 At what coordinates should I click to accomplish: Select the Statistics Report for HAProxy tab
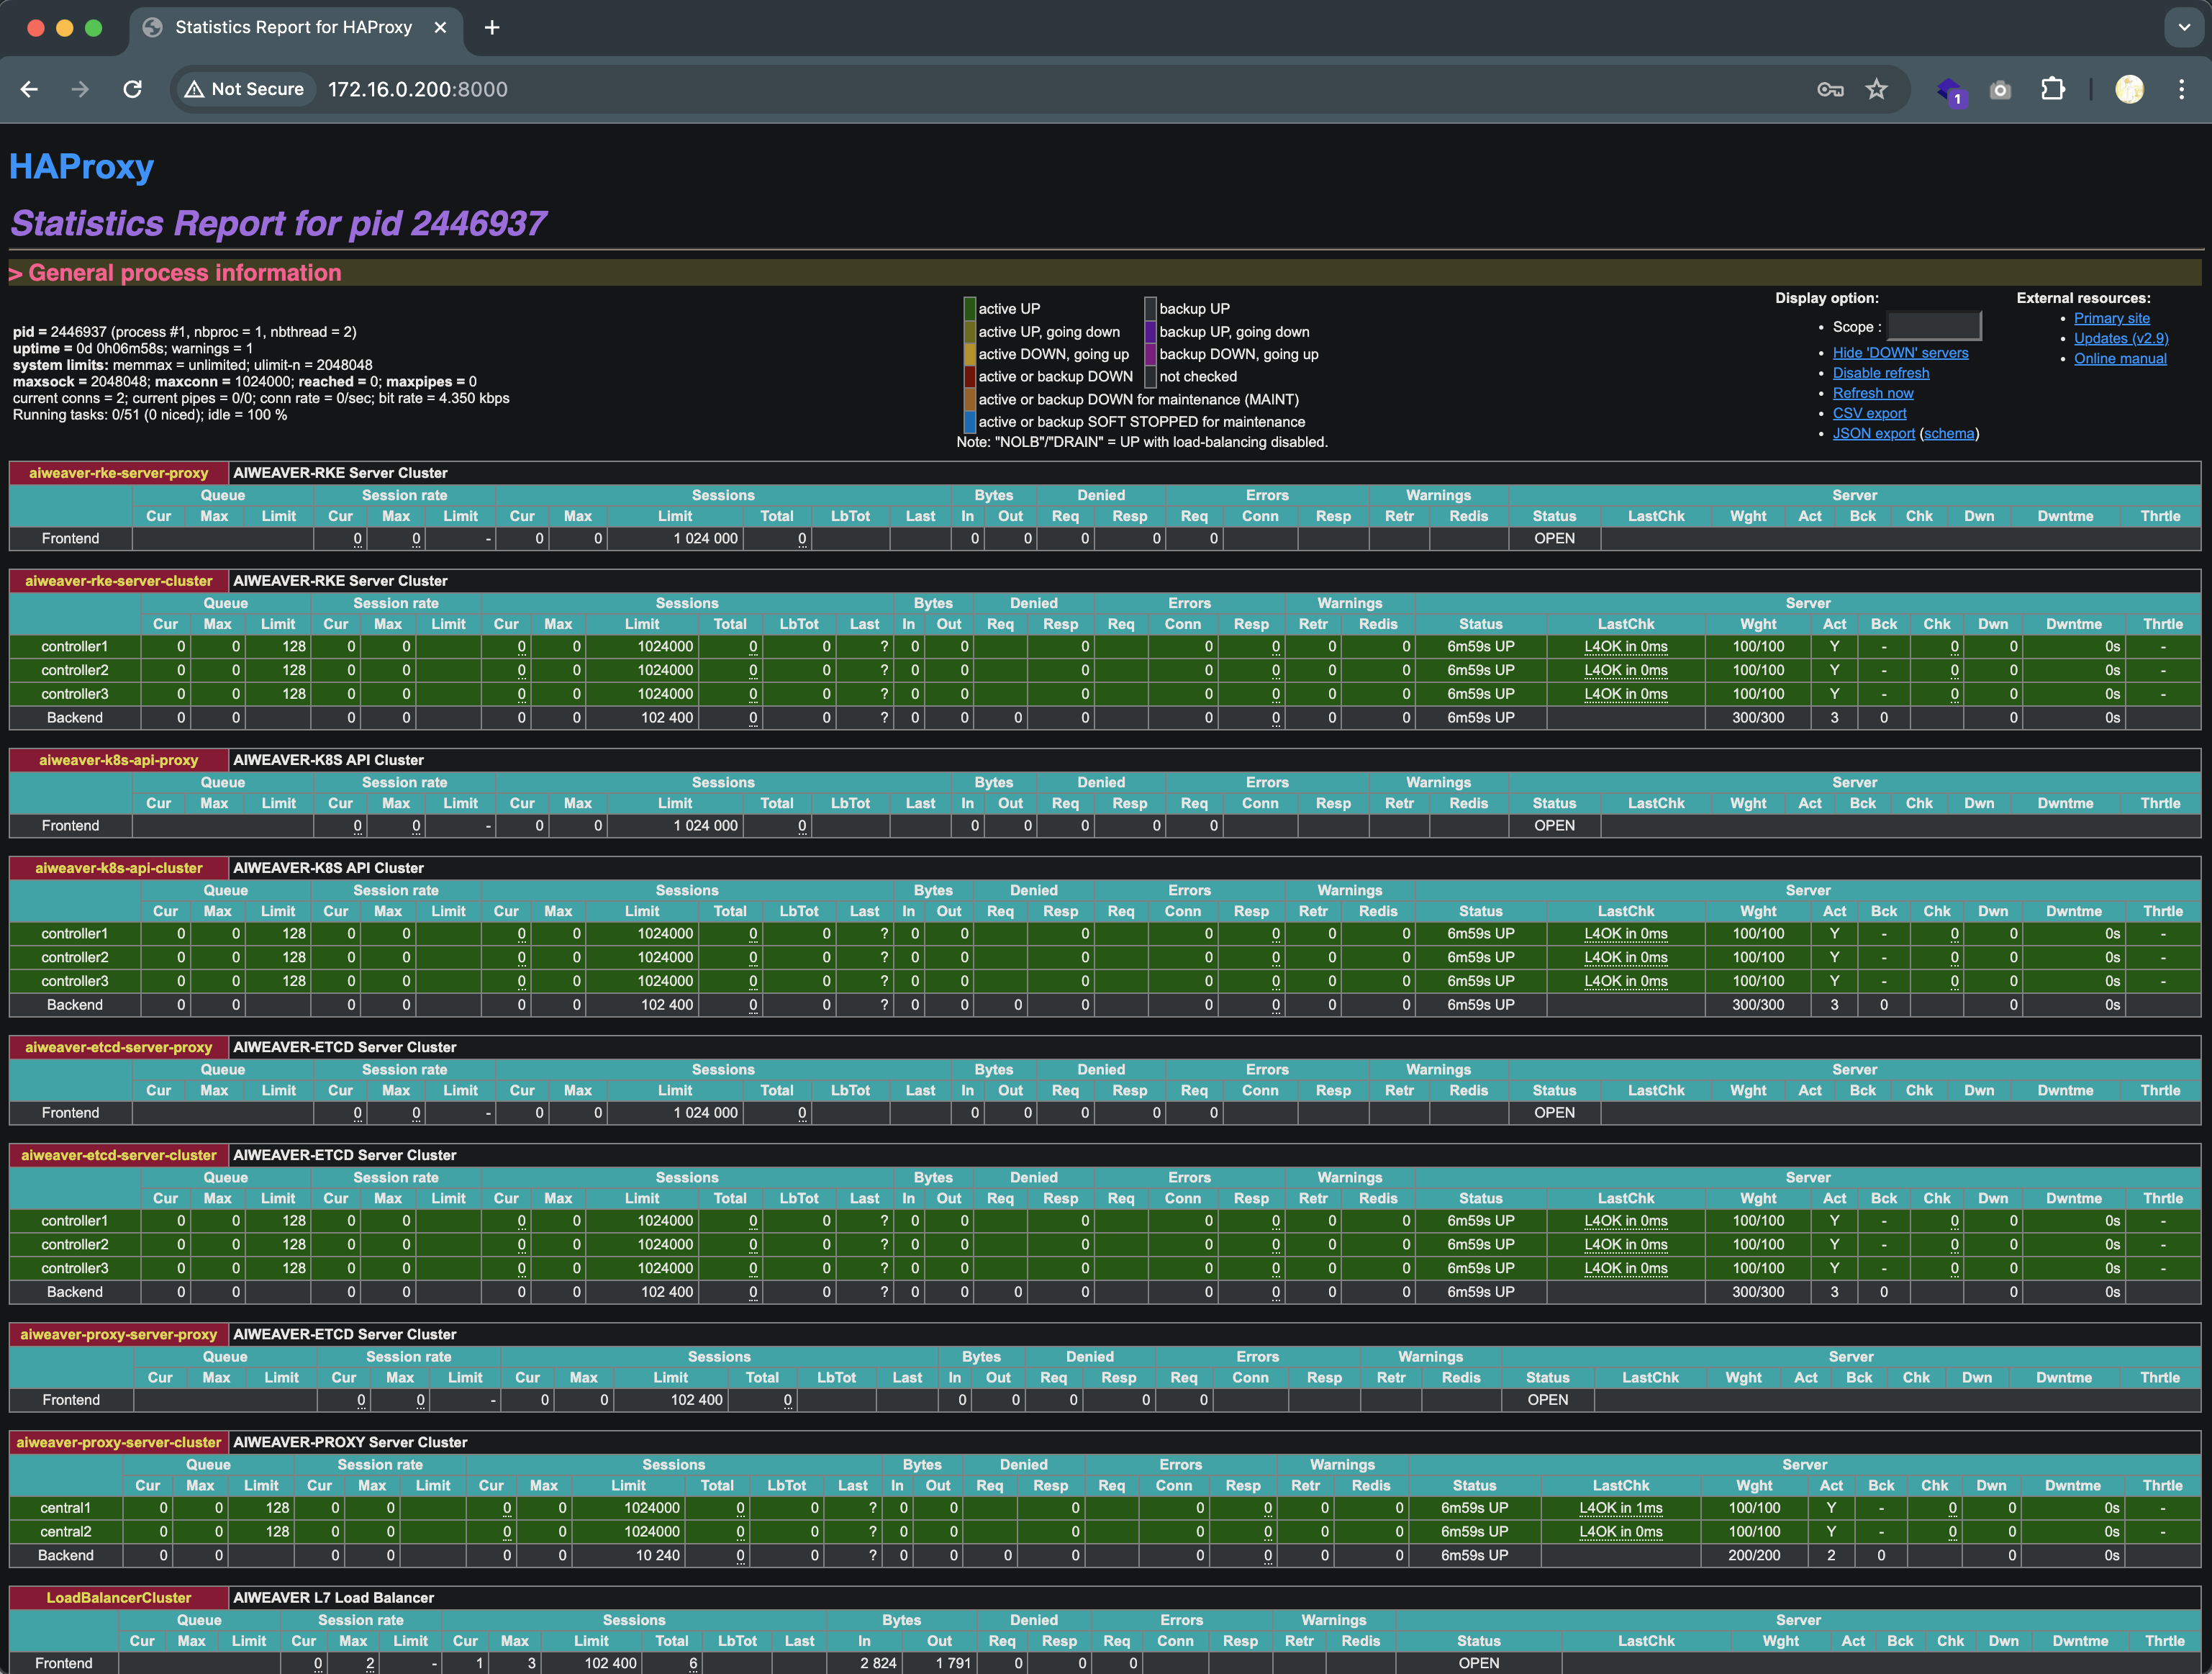[x=295, y=28]
